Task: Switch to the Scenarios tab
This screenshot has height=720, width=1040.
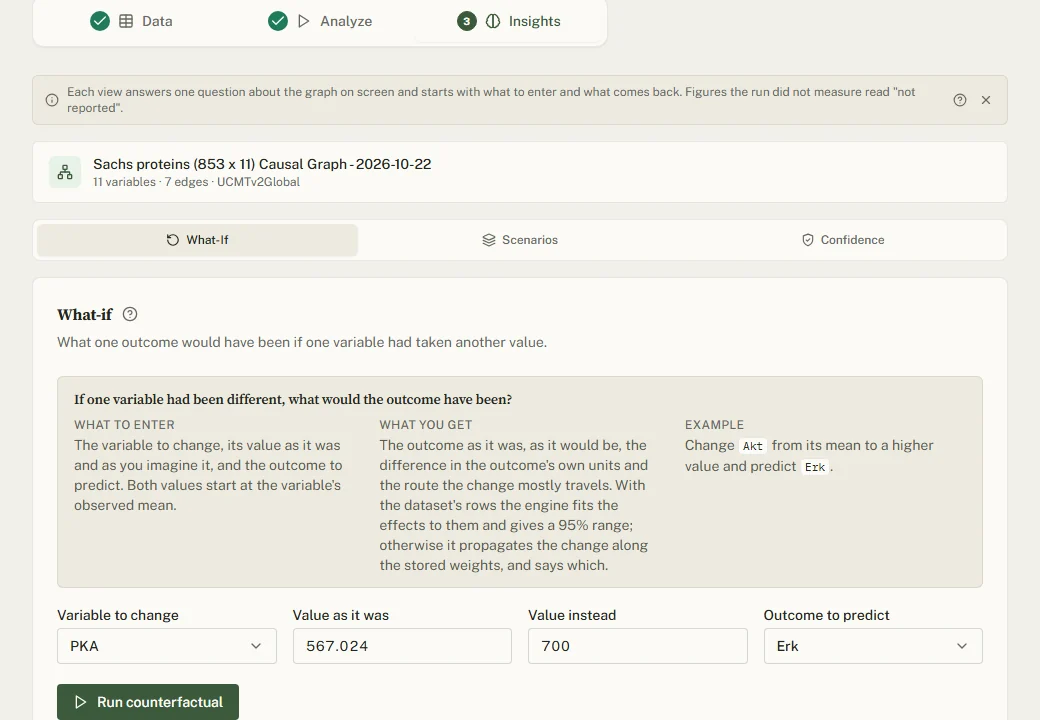Action: click(520, 240)
